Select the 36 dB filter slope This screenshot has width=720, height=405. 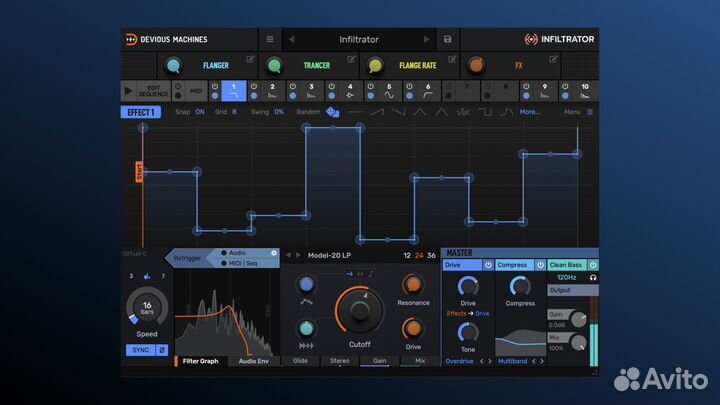click(431, 256)
